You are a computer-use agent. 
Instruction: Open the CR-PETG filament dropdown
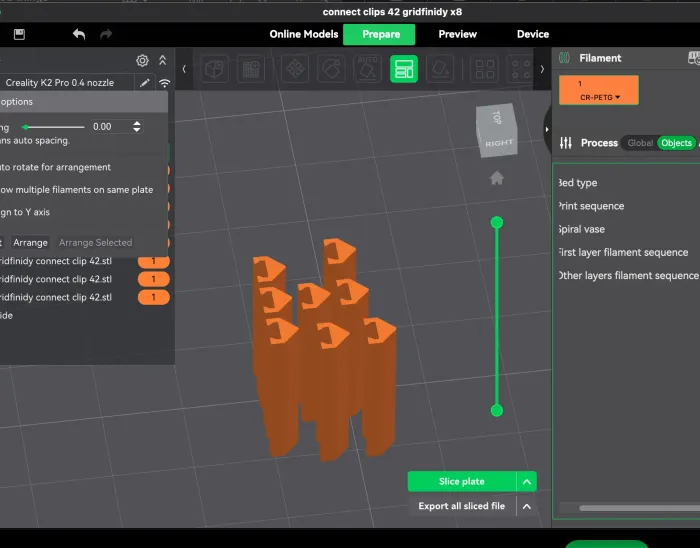pyautogui.click(x=600, y=97)
